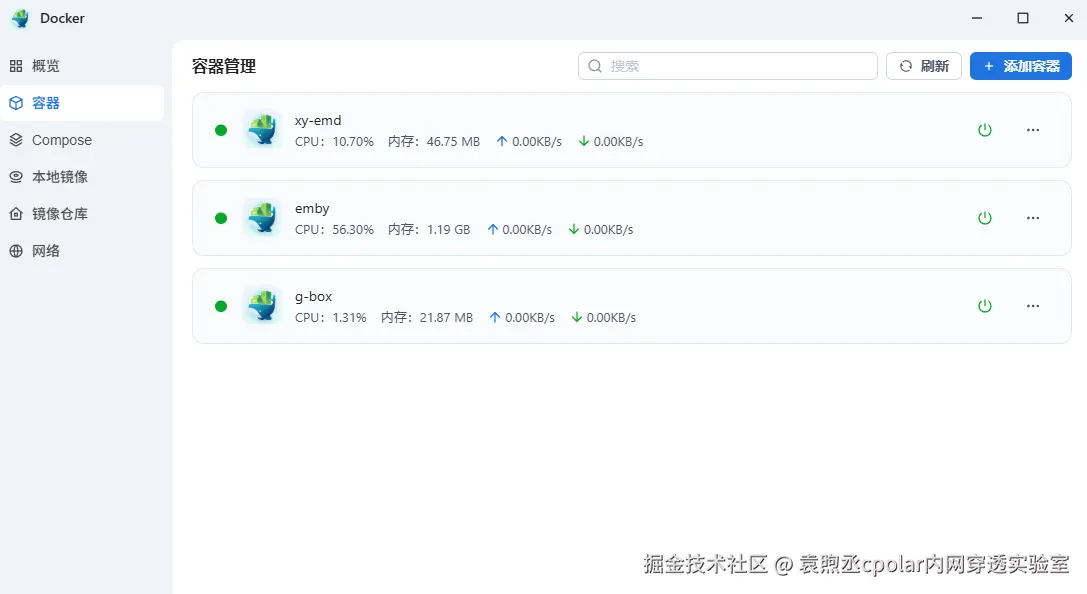Screen dimensions: 1087x594
Task: Minimize the Docker window
Action: point(977,19)
